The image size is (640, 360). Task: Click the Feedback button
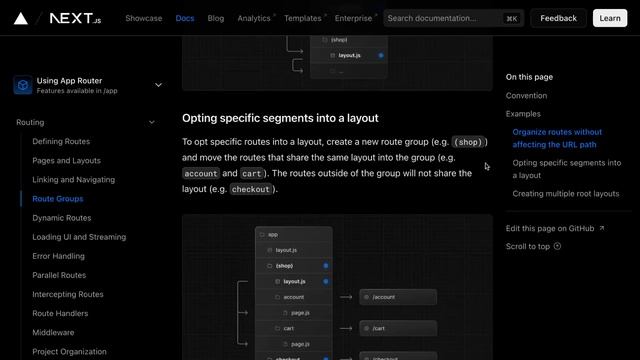click(x=558, y=18)
